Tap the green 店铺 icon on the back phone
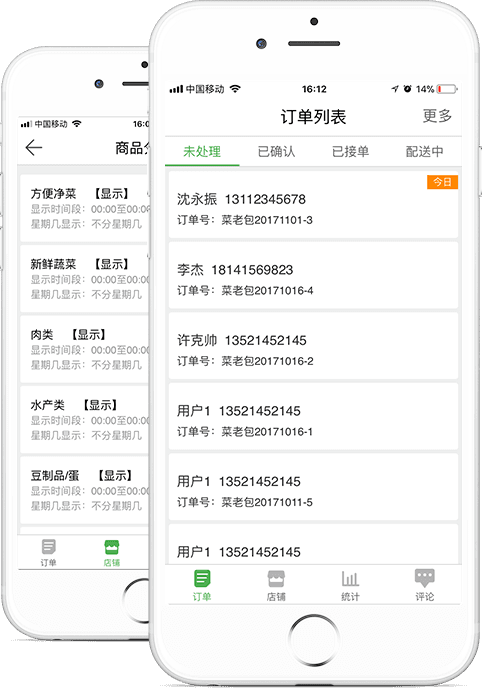This screenshot has width=482, height=688. pyautogui.click(x=112, y=547)
